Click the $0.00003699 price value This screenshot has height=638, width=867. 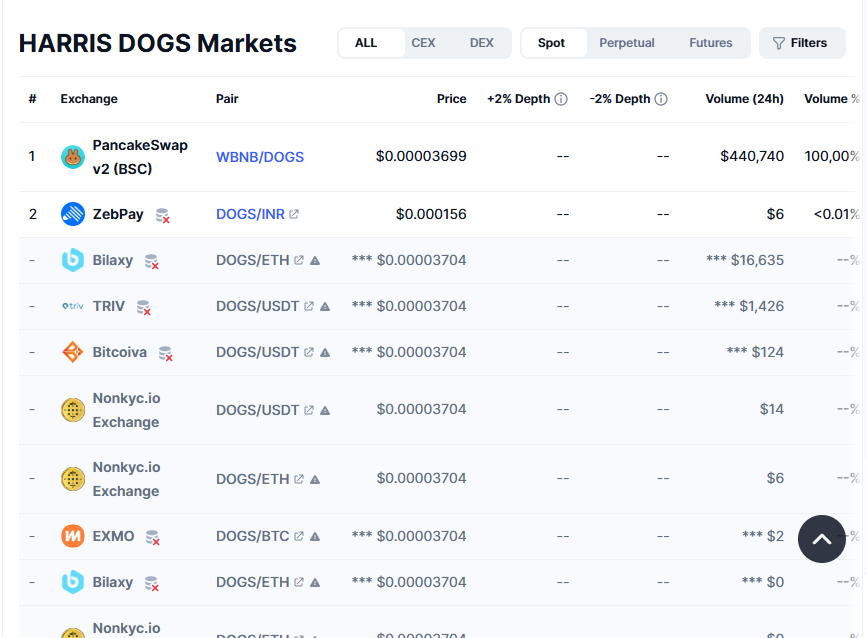point(421,156)
